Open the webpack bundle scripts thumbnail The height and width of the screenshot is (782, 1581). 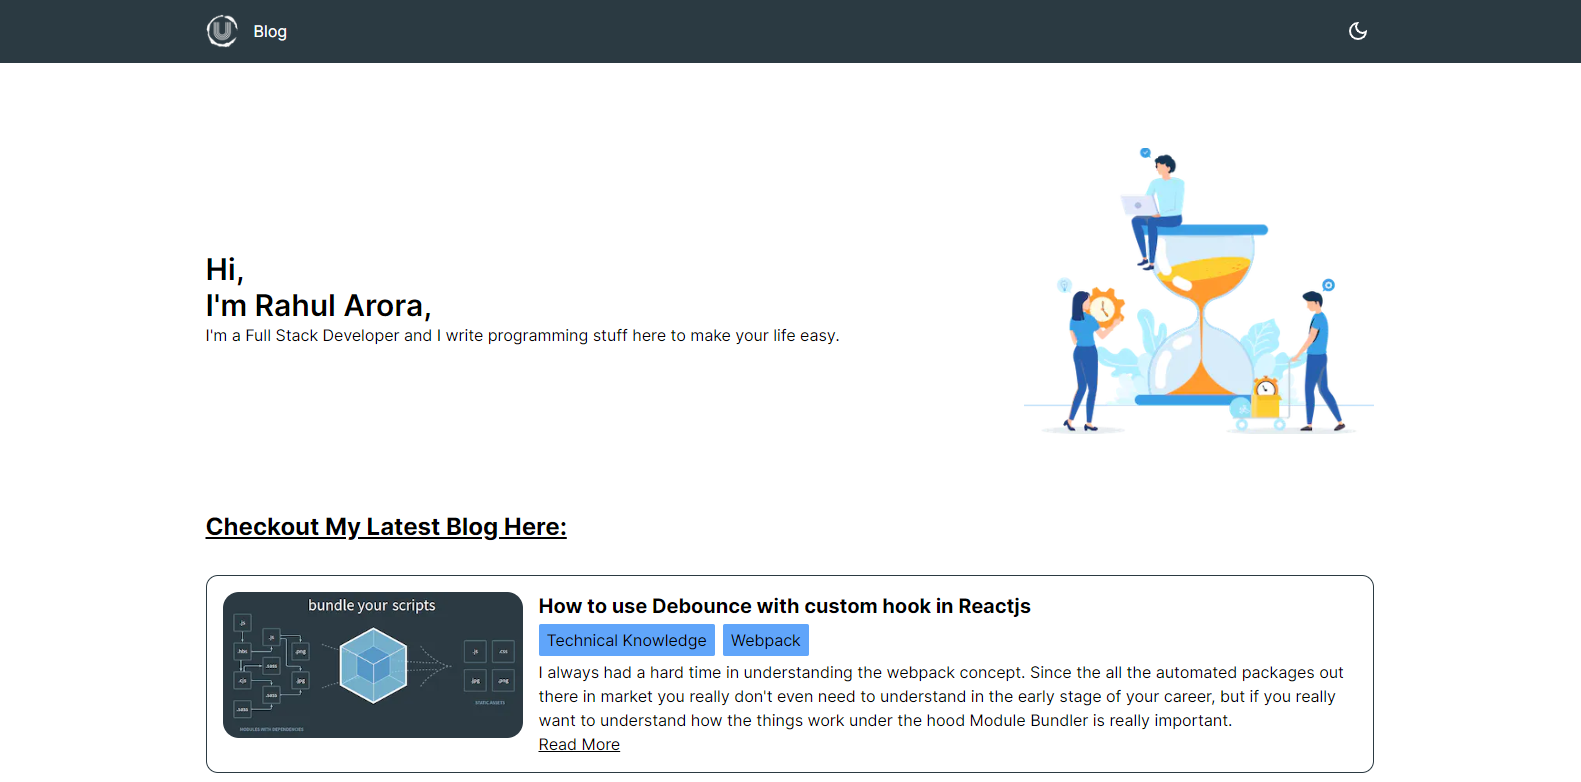(373, 665)
